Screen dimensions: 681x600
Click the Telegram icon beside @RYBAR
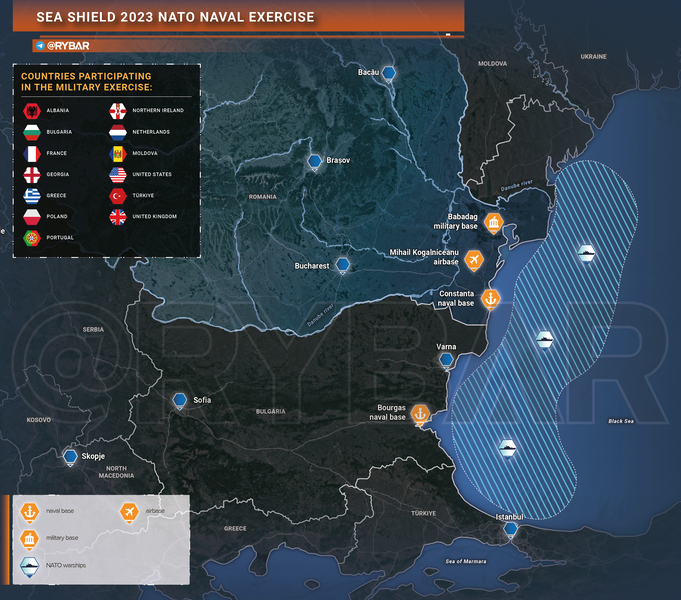click(x=39, y=46)
